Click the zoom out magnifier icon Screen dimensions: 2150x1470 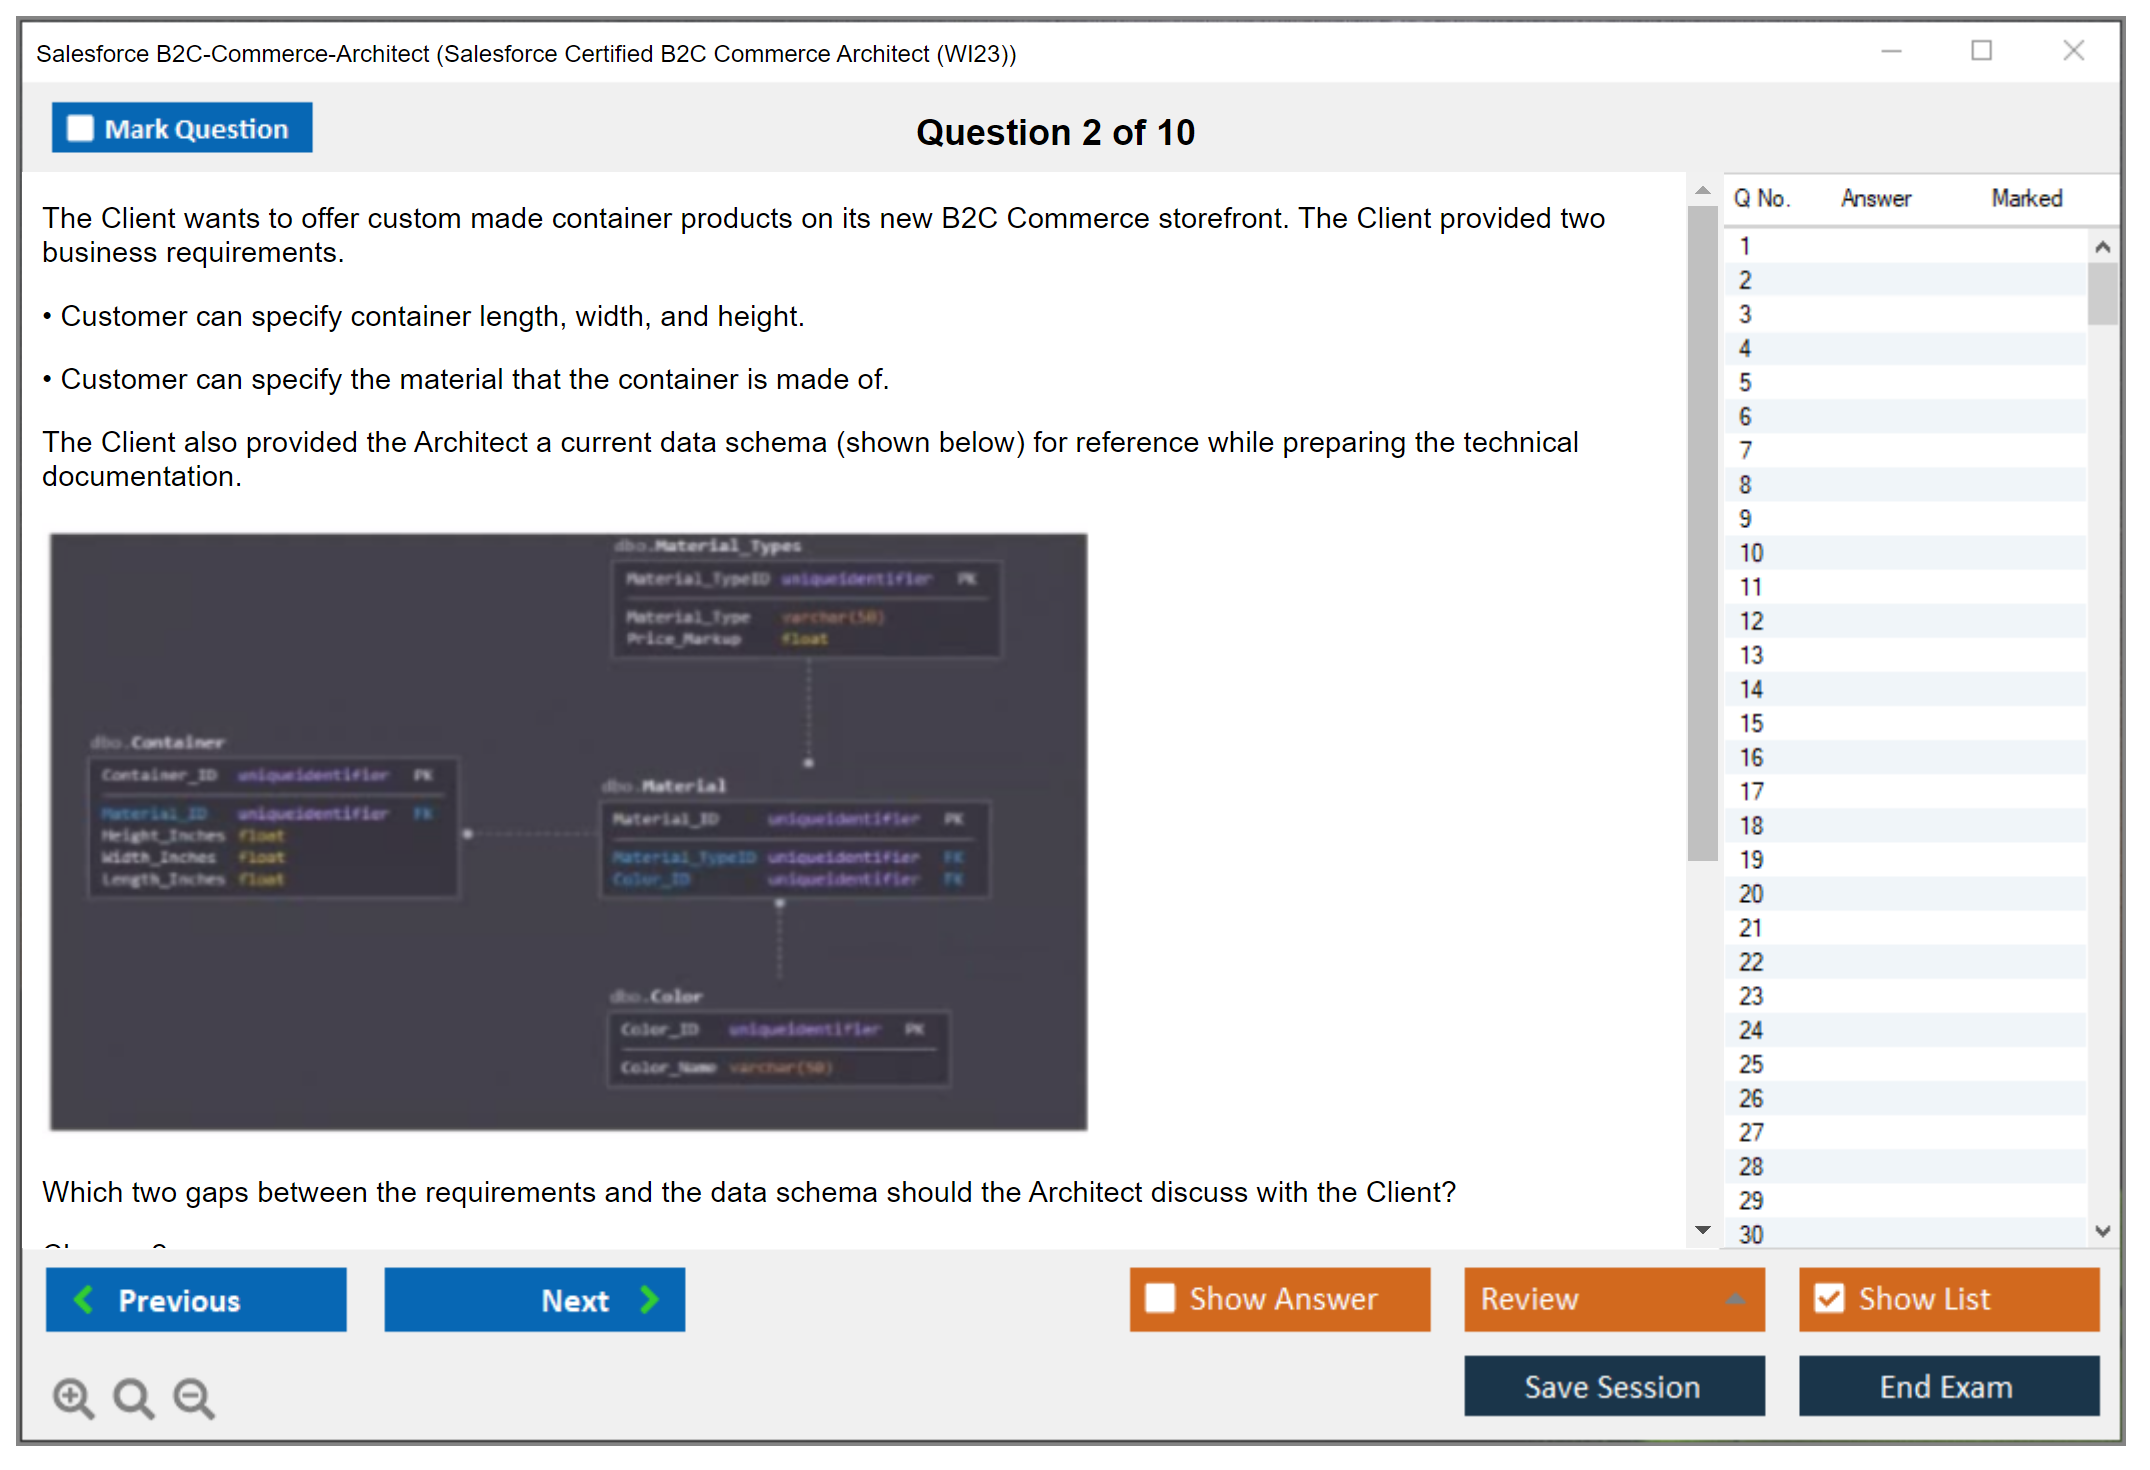(194, 1398)
